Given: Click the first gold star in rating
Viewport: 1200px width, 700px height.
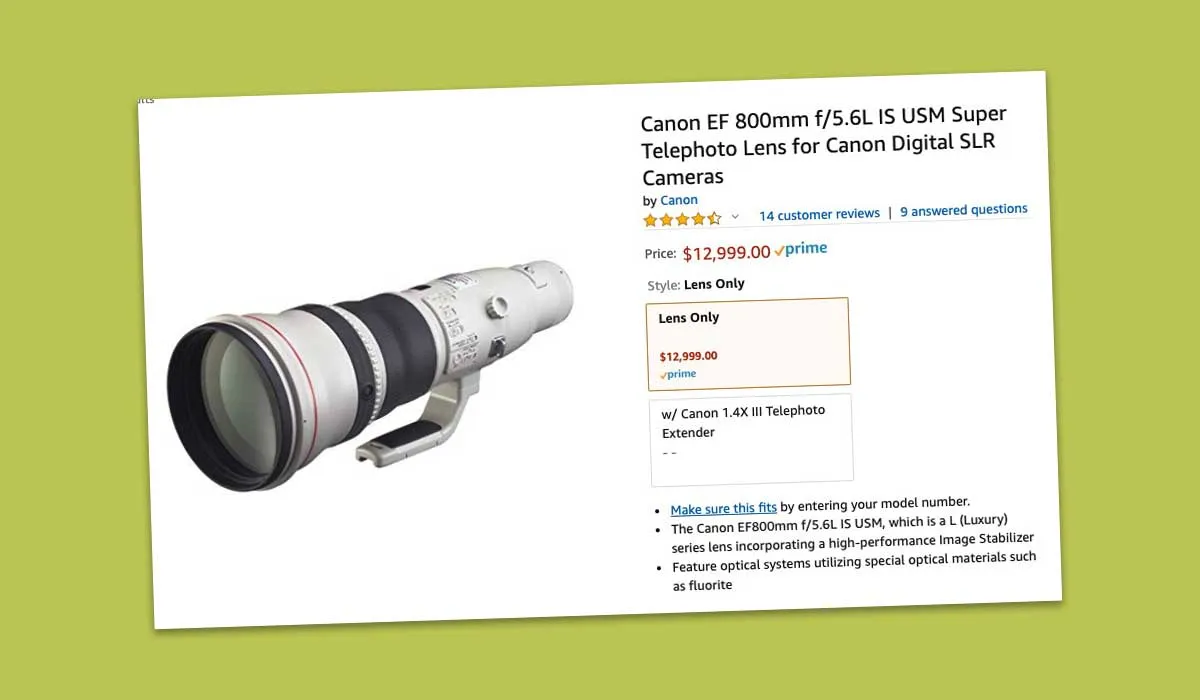Looking at the screenshot, I should 650,220.
